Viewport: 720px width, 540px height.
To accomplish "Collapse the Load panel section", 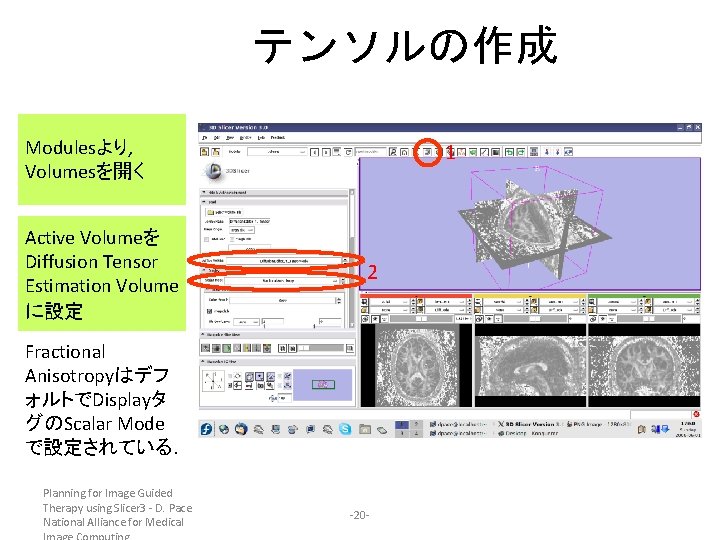I will 274,202.
